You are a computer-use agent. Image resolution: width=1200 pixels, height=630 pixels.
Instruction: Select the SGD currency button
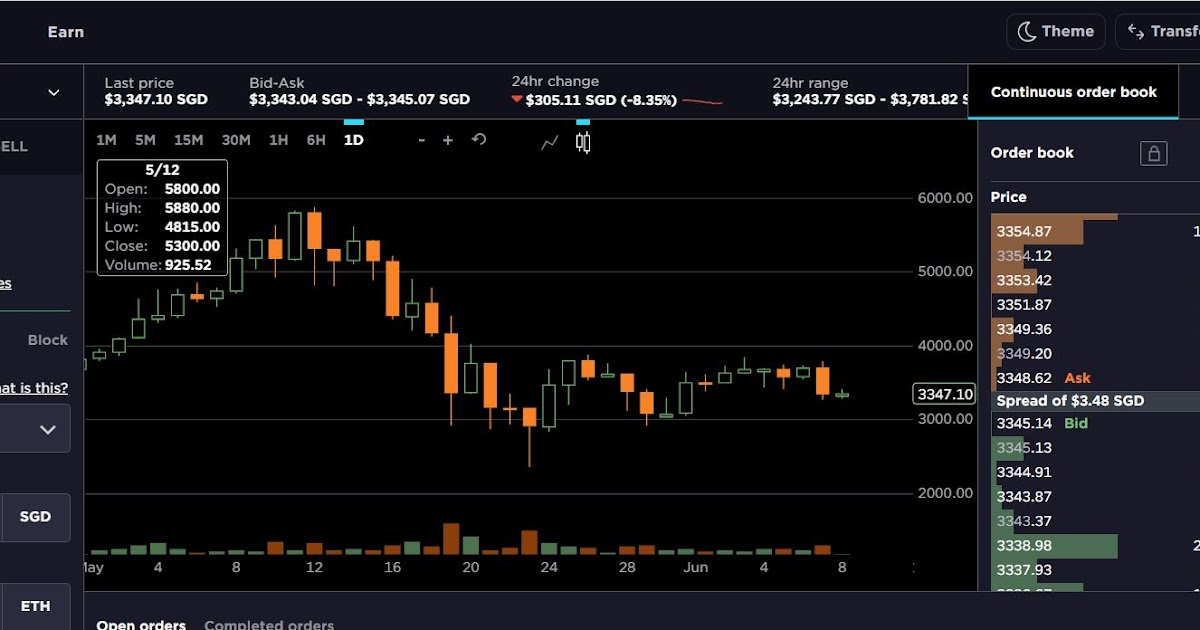[x=36, y=517]
